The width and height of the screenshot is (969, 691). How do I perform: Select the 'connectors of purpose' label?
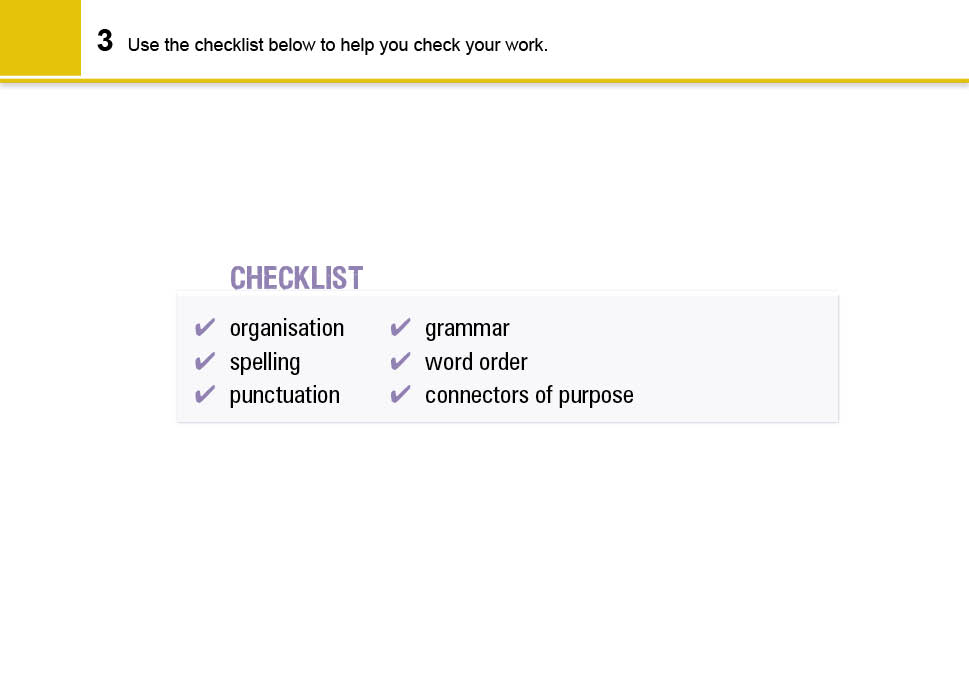click(529, 395)
